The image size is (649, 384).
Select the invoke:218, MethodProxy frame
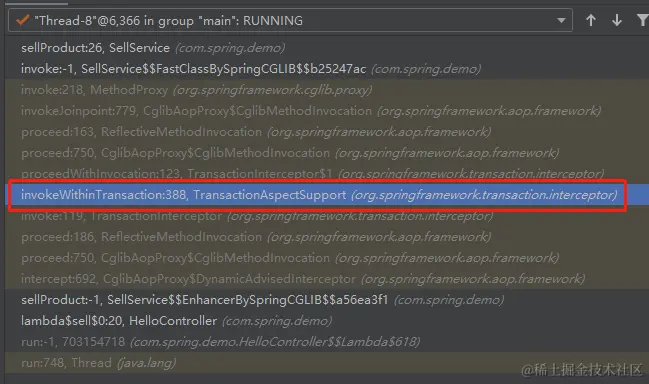click(x=327, y=90)
